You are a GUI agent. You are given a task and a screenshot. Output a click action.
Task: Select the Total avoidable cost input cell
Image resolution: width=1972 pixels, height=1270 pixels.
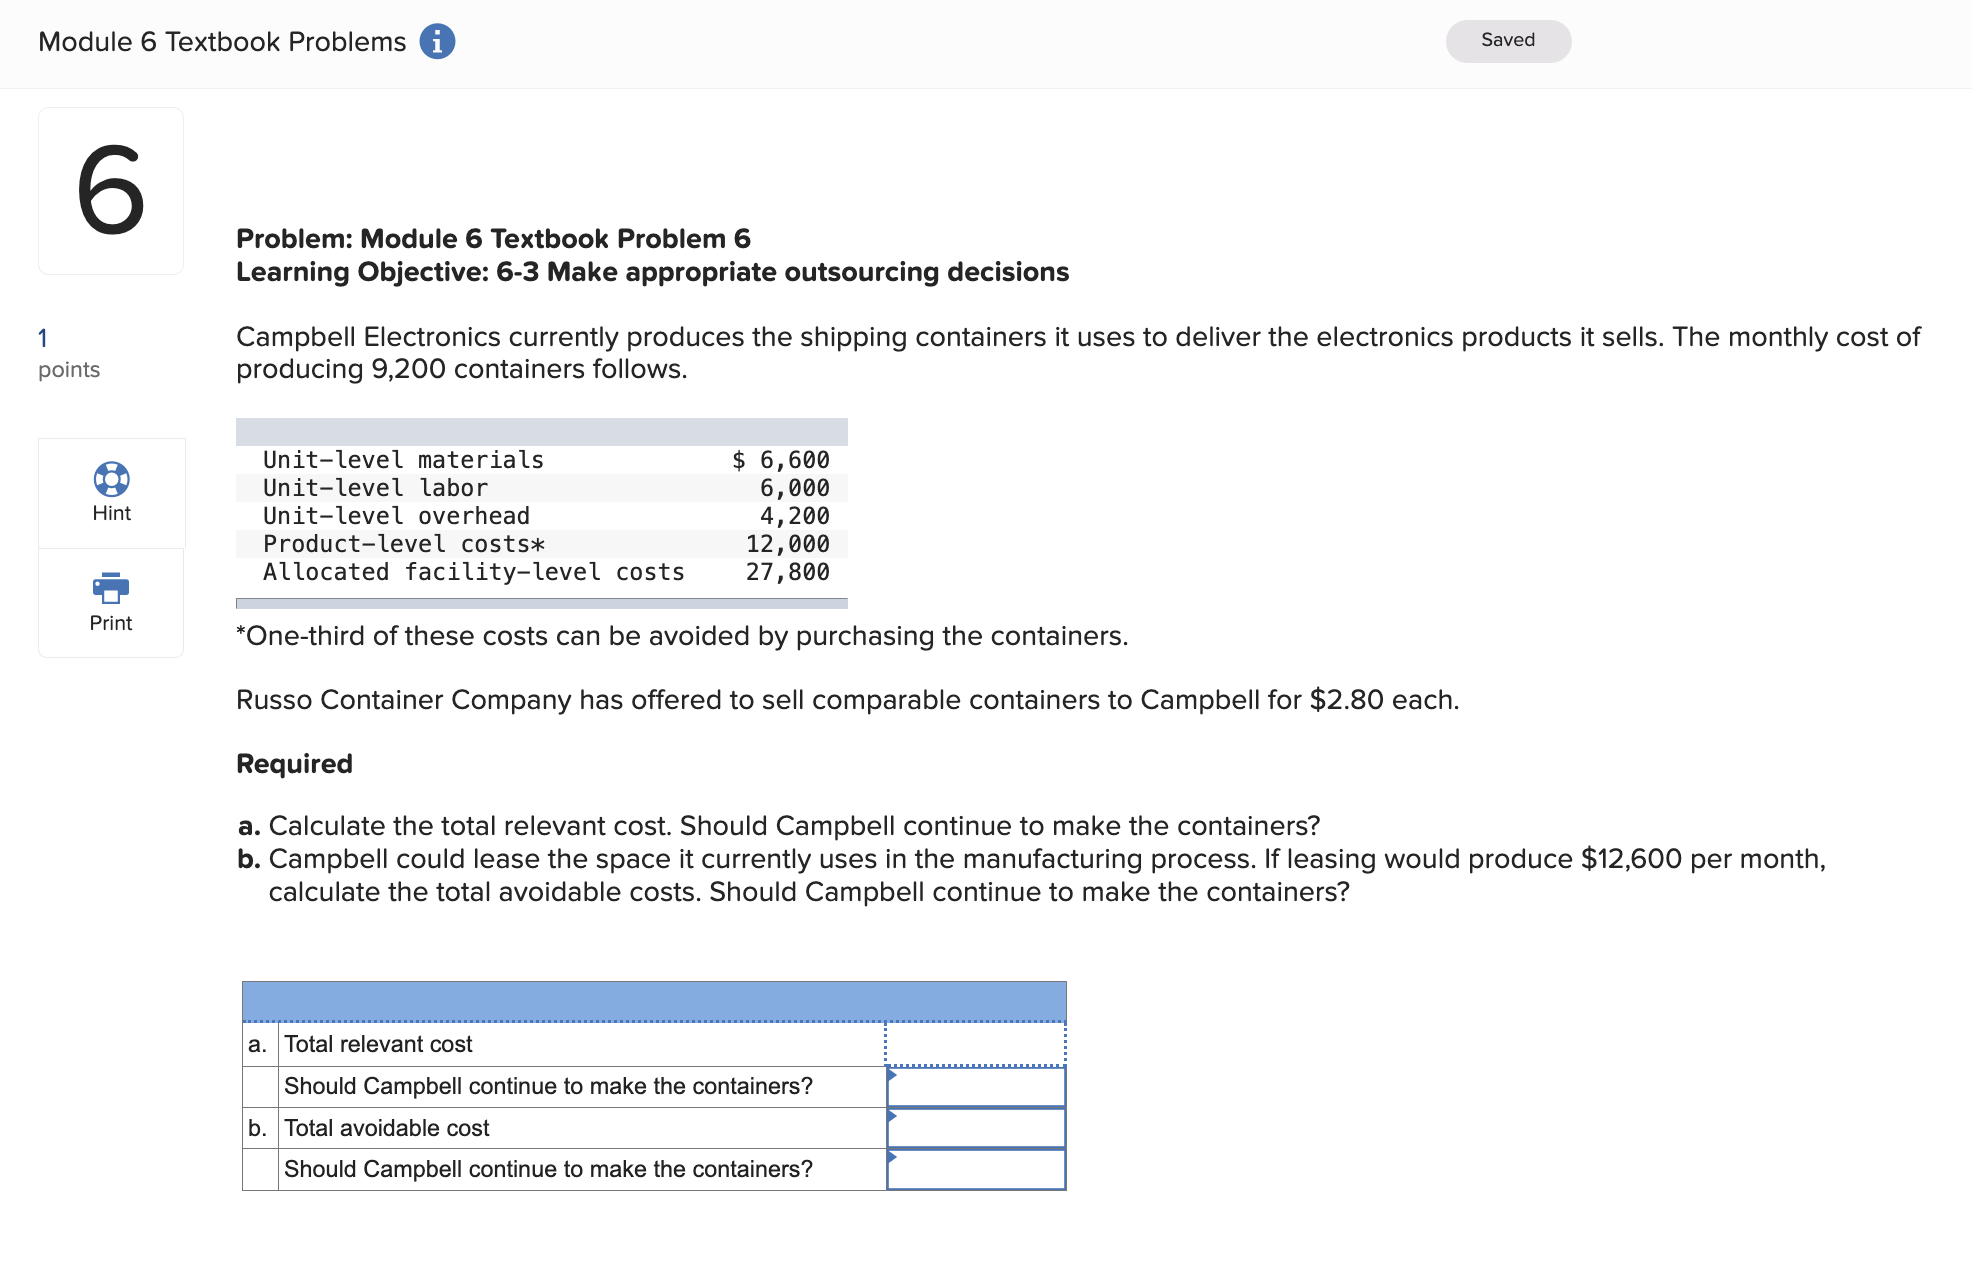pyautogui.click(x=975, y=1128)
